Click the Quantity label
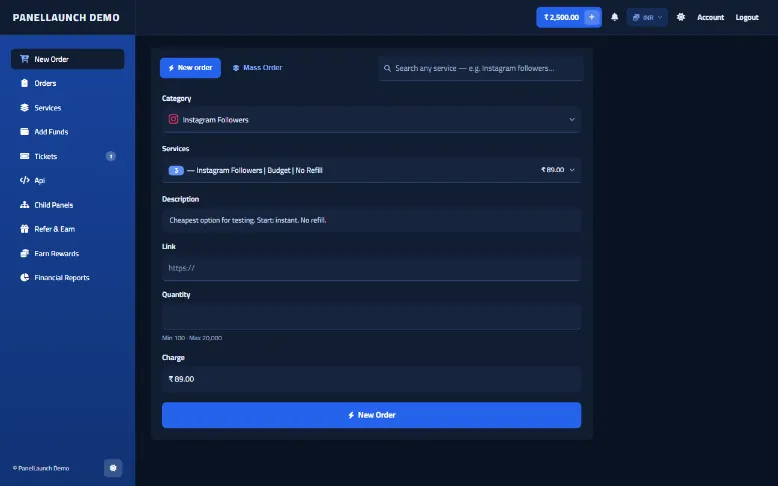 point(176,294)
